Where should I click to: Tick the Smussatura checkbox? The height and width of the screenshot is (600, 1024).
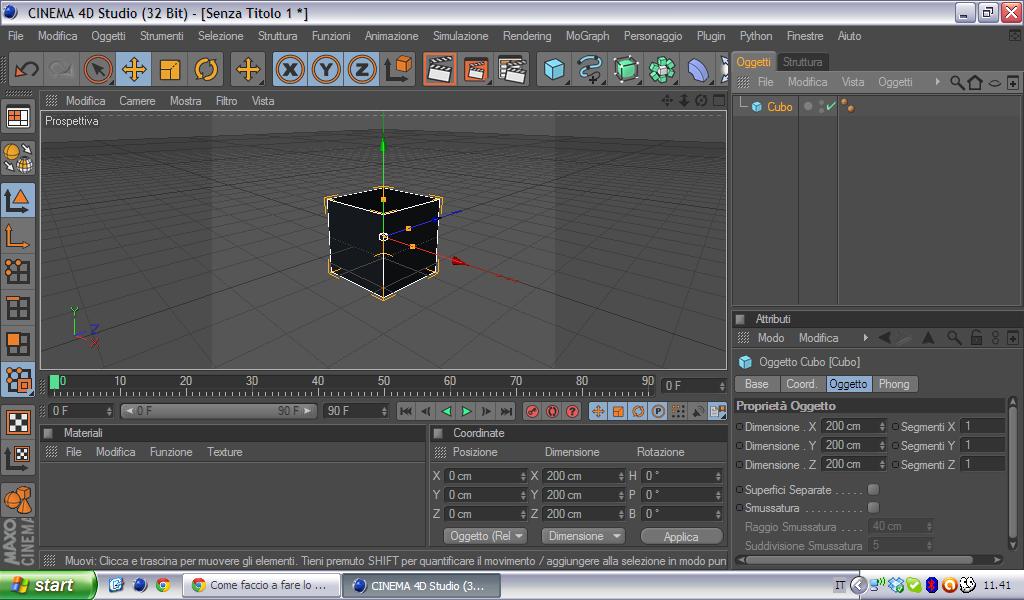pos(873,508)
